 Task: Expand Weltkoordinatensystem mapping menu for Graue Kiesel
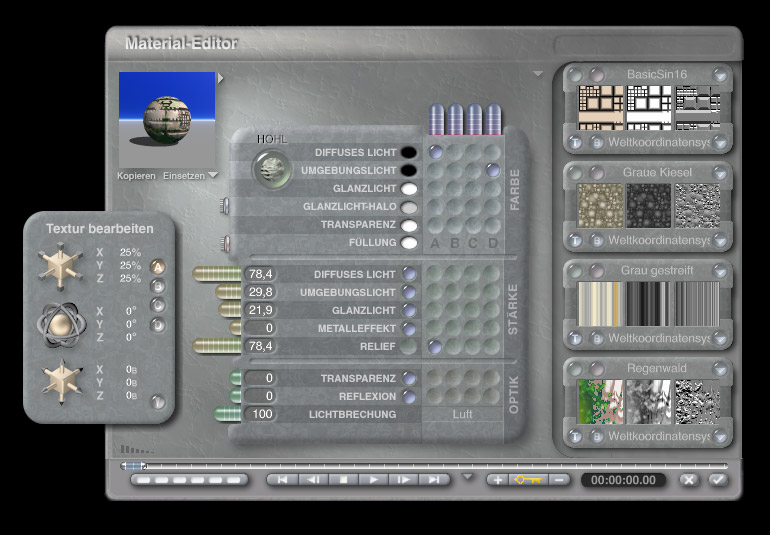[x=719, y=241]
